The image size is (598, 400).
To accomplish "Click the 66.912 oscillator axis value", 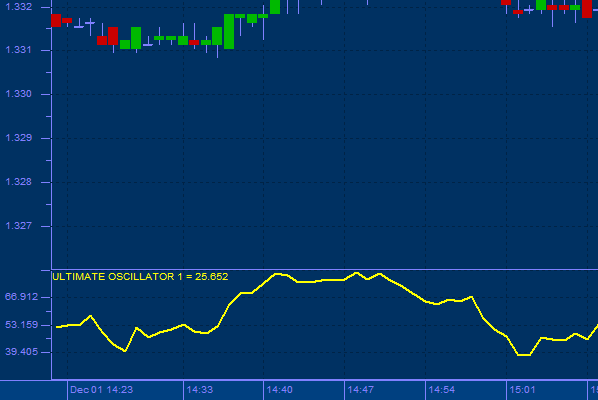I will pos(21,297).
